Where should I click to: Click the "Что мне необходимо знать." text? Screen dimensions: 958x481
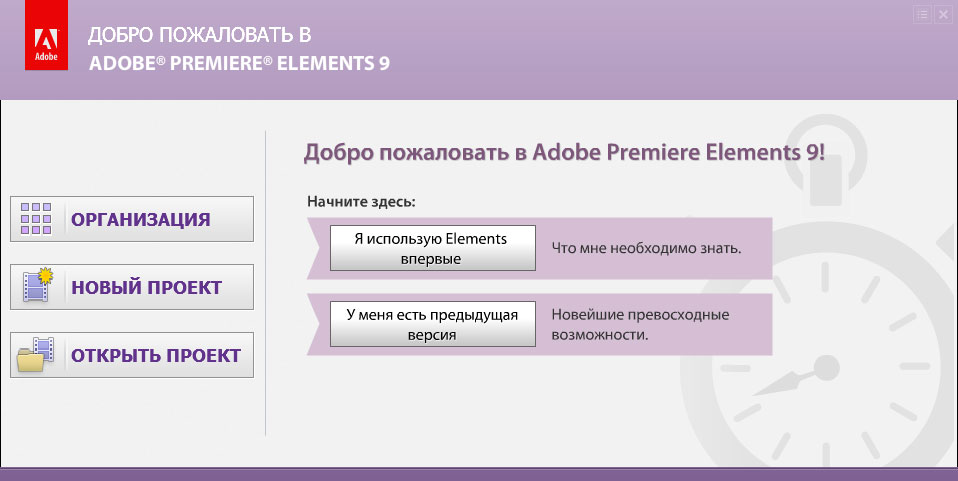(646, 248)
